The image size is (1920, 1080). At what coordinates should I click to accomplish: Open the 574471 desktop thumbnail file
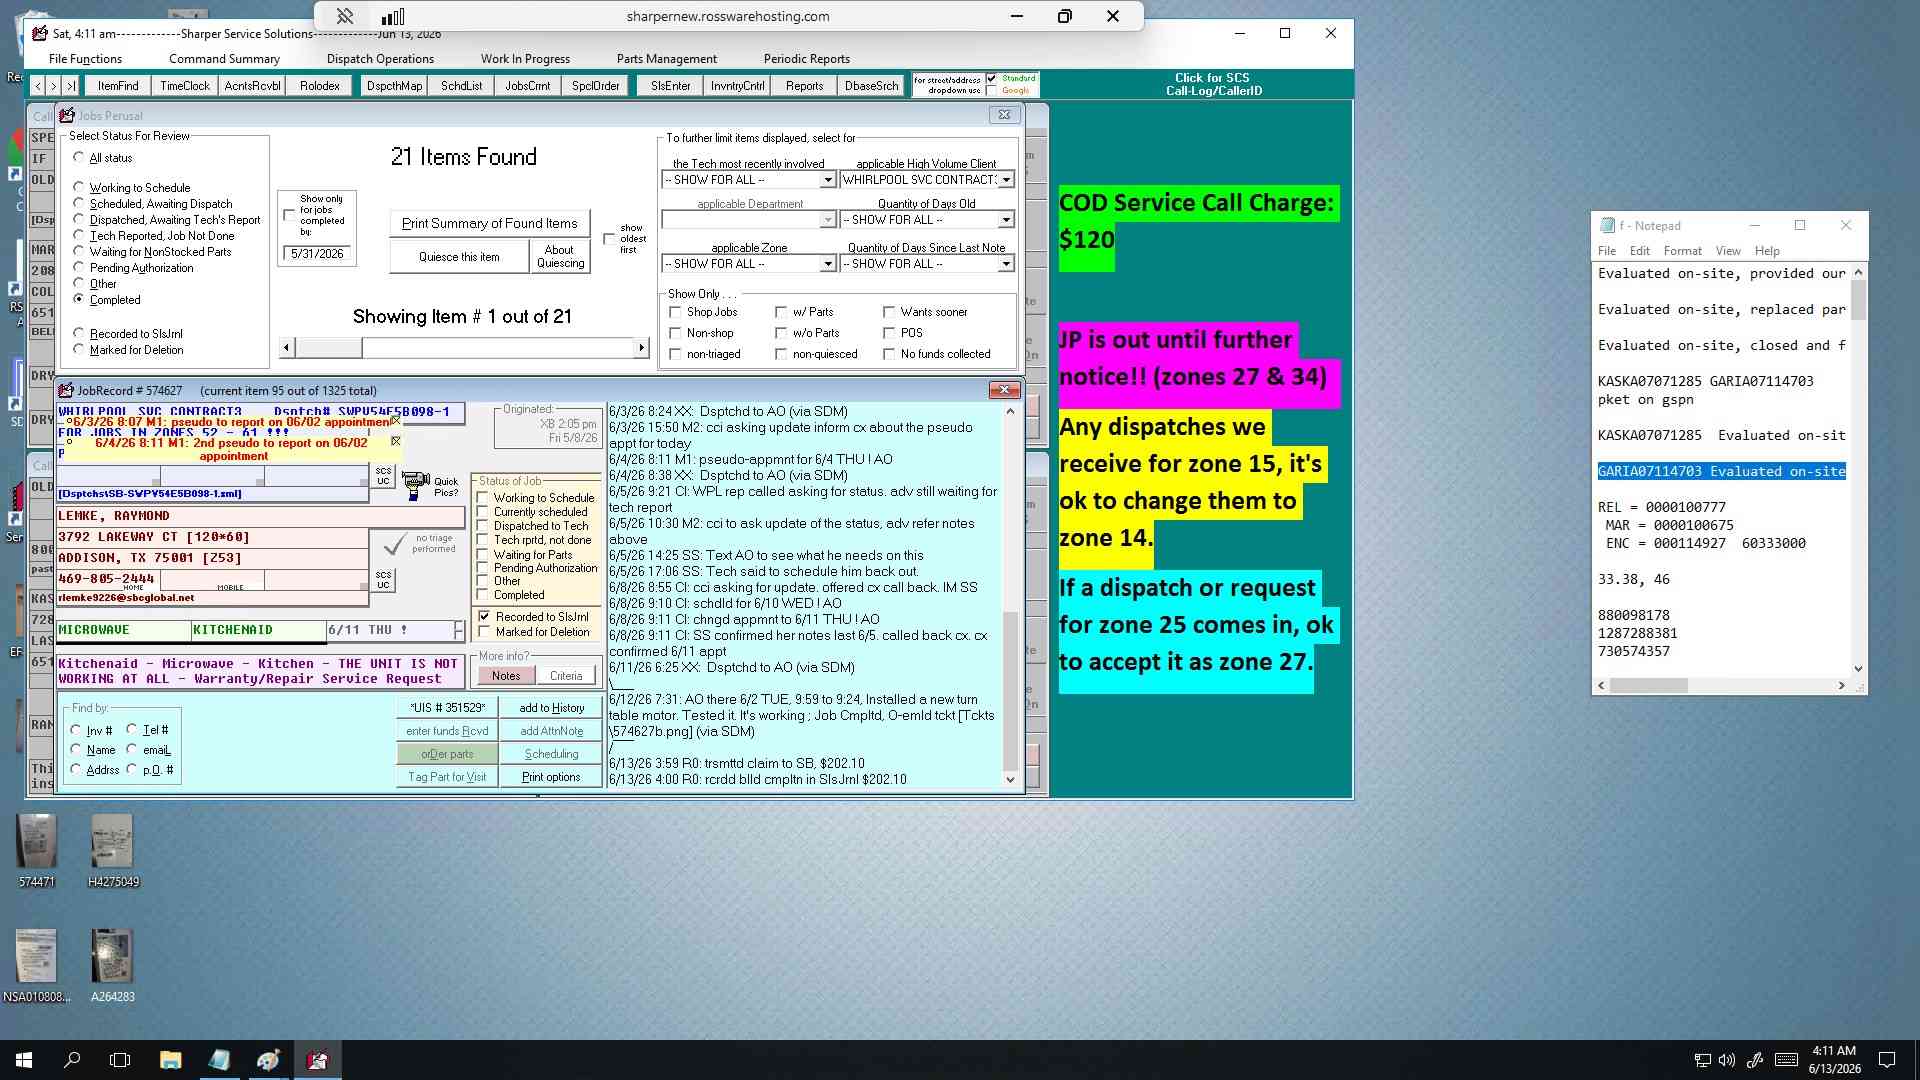(x=37, y=850)
